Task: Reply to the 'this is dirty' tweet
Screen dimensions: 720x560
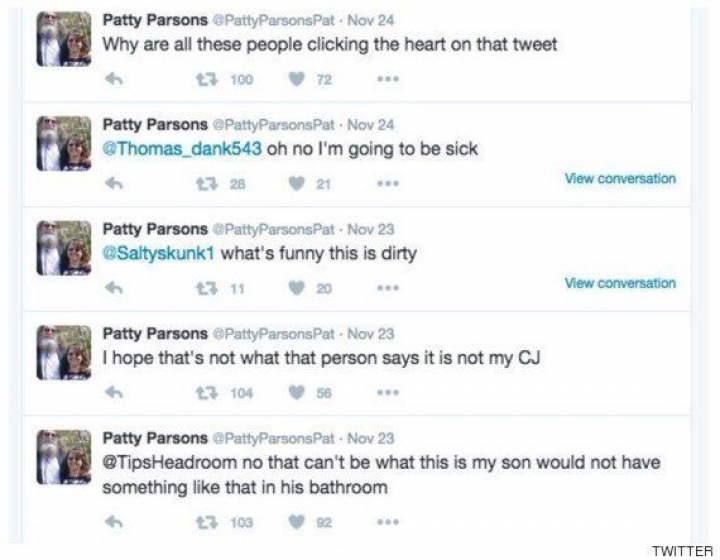Action: pos(113,288)
